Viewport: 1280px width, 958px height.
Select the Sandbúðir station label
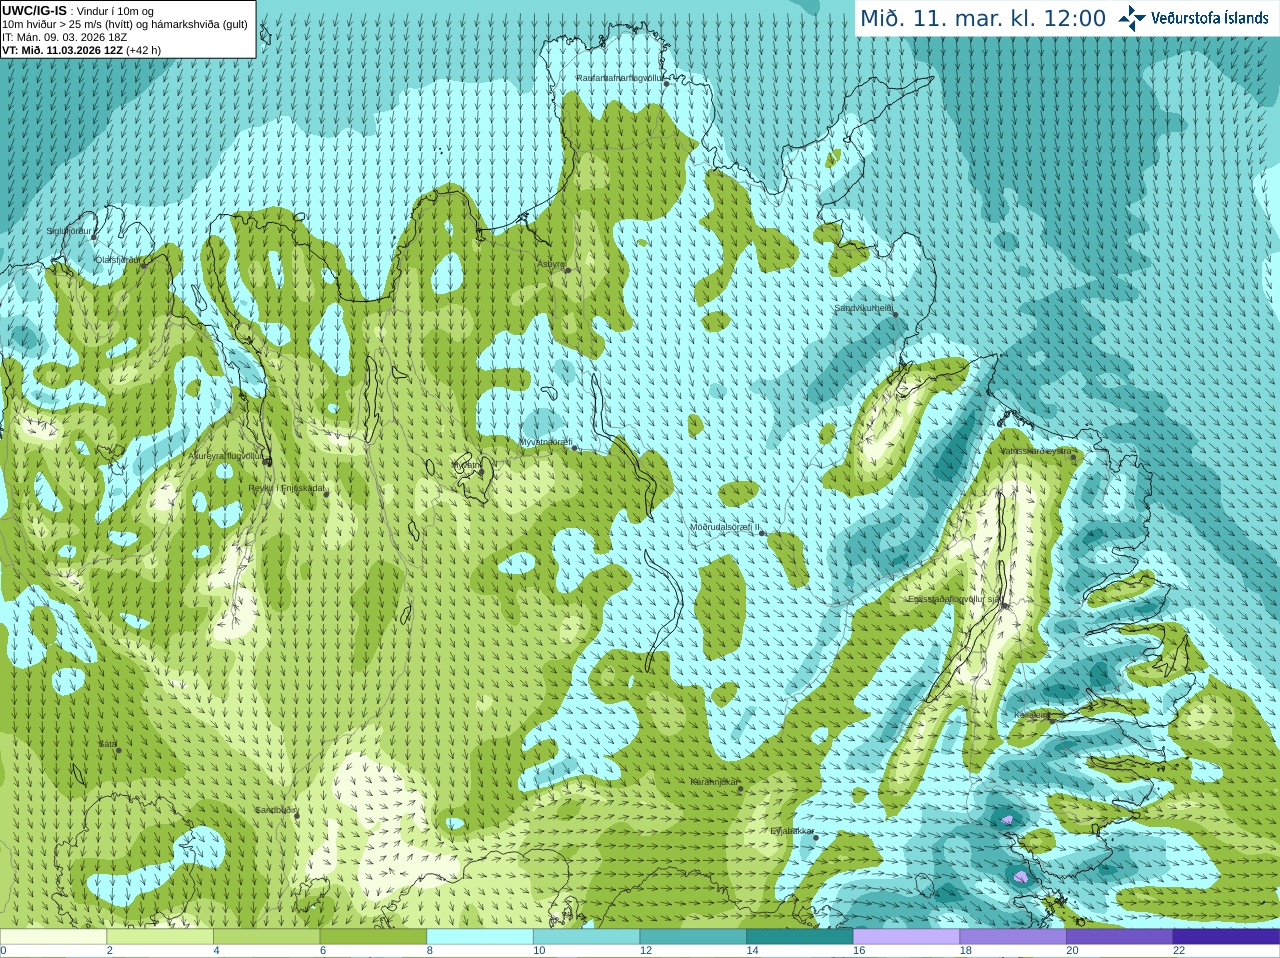[x=276, y=810]
